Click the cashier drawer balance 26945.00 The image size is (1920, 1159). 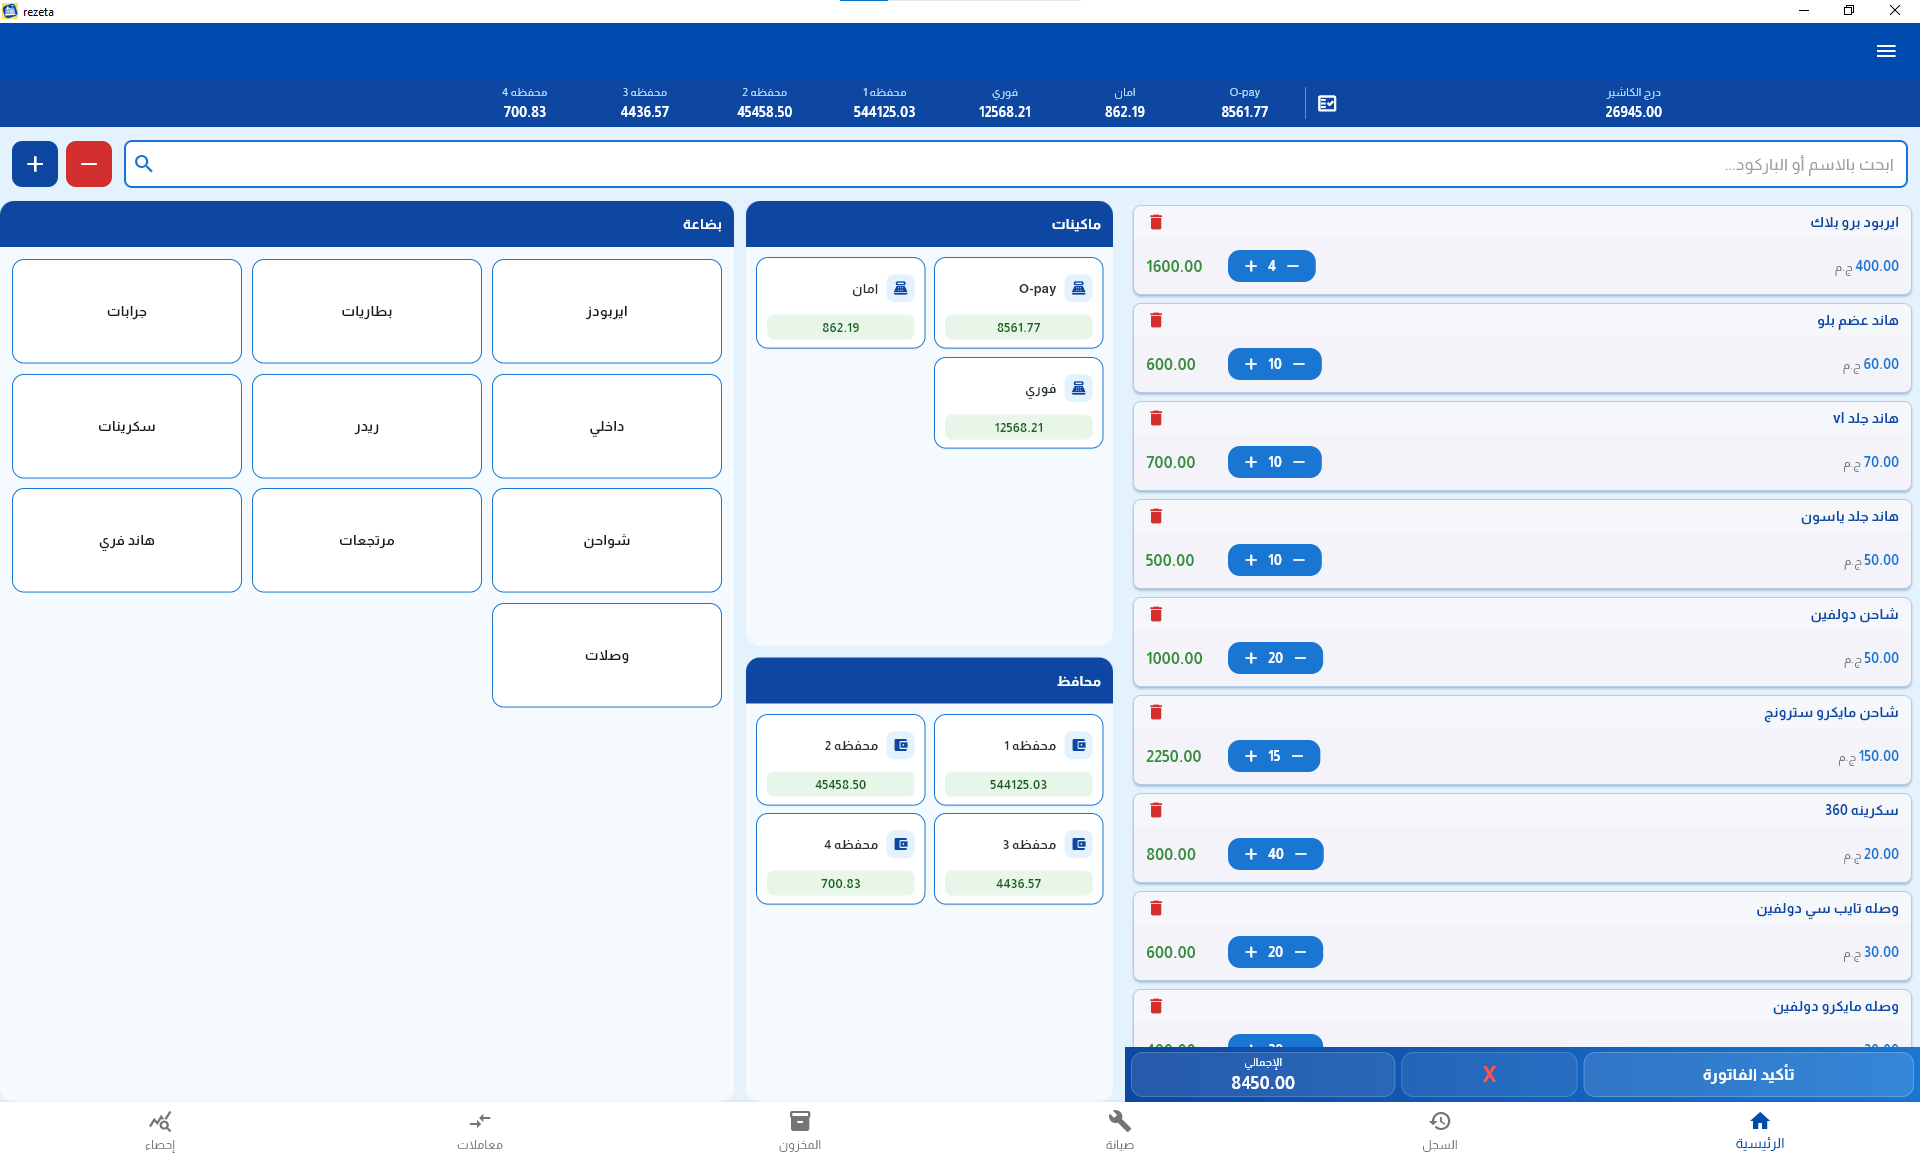point(1633,112)
